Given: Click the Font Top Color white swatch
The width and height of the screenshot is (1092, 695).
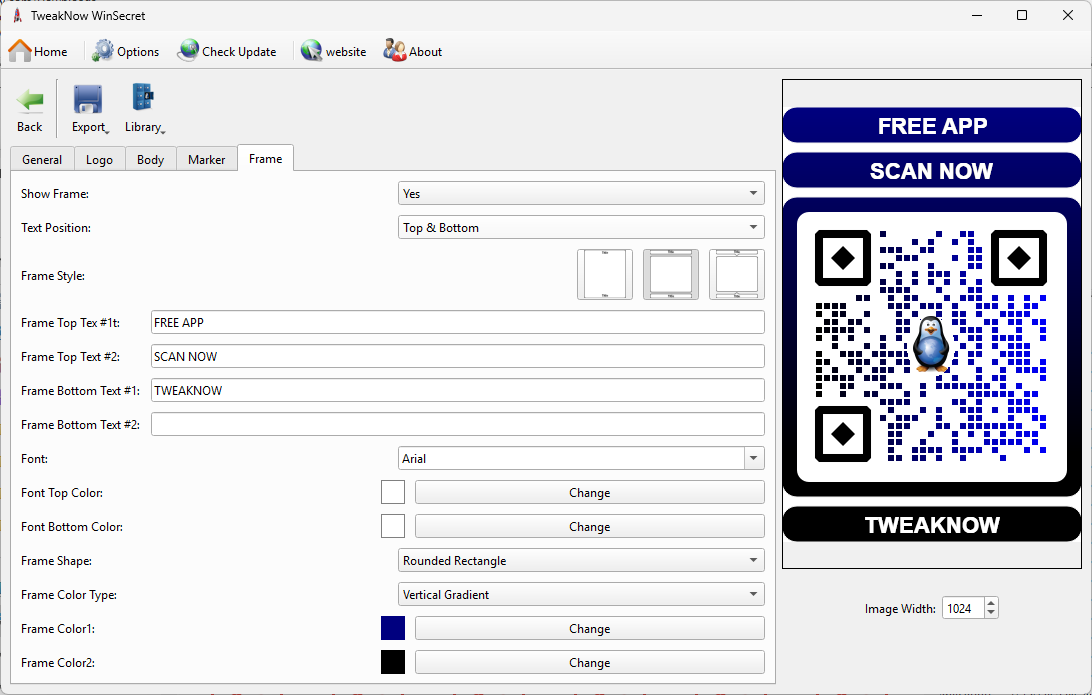Looking at the screenshot, I should [x=393, y=492].
